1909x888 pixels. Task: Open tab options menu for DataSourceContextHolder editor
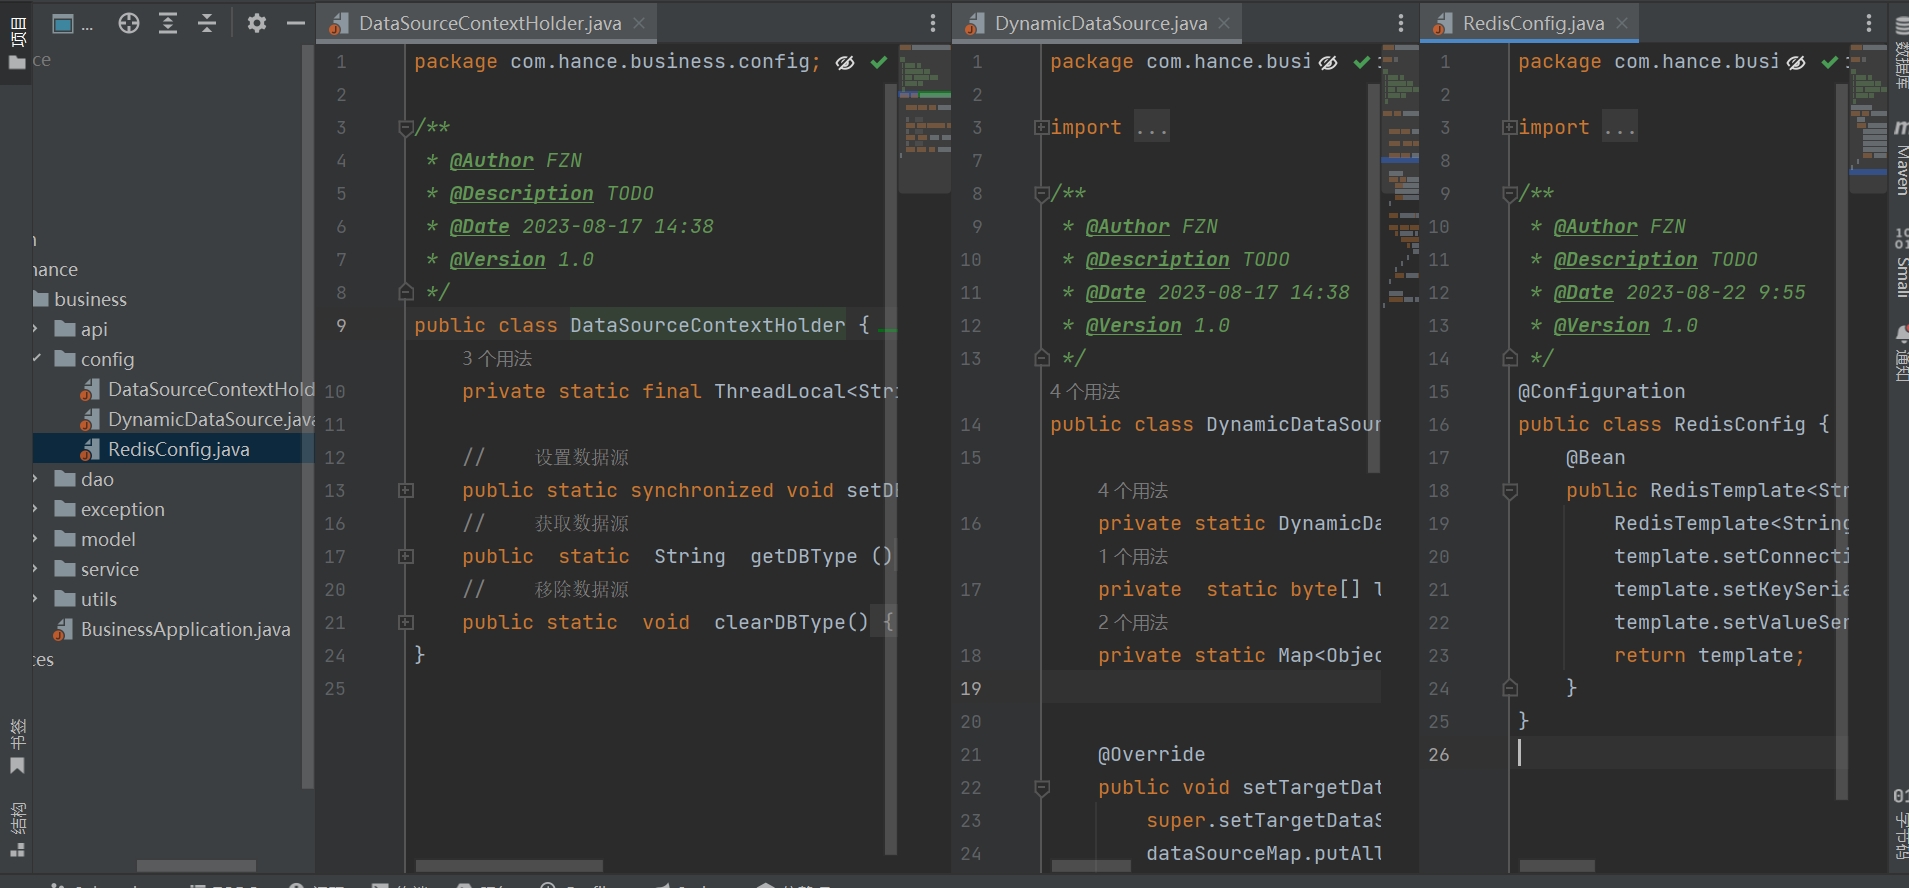click(x=932, y=23)
